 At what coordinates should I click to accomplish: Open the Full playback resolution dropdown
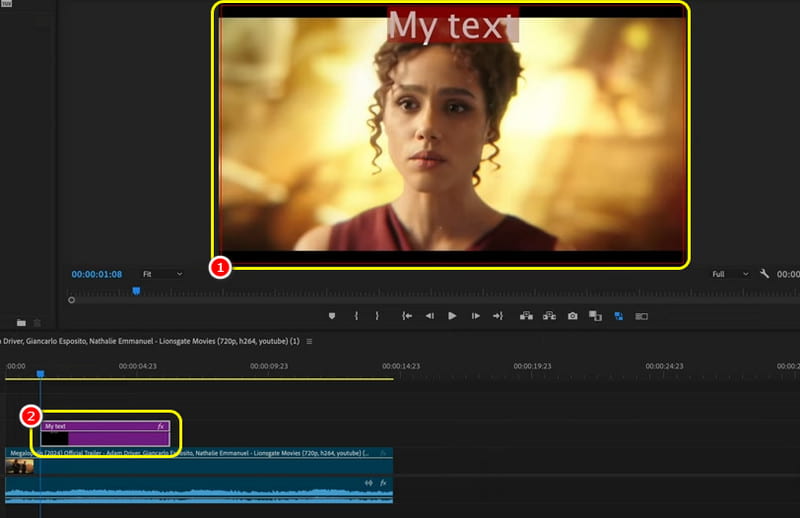click(x=730, y=274)
